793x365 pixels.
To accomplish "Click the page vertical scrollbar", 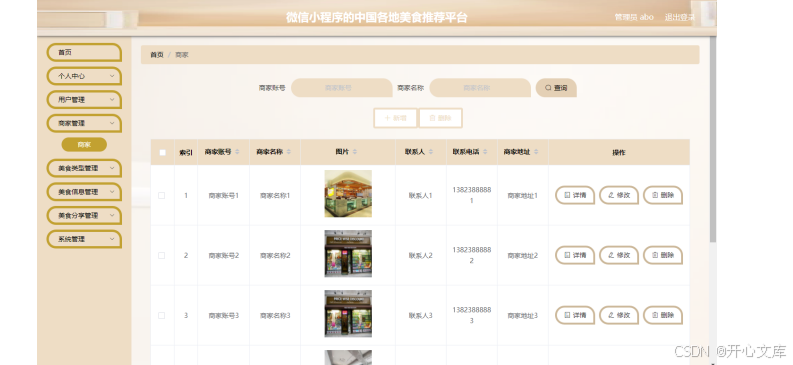I will click(713, 139).
